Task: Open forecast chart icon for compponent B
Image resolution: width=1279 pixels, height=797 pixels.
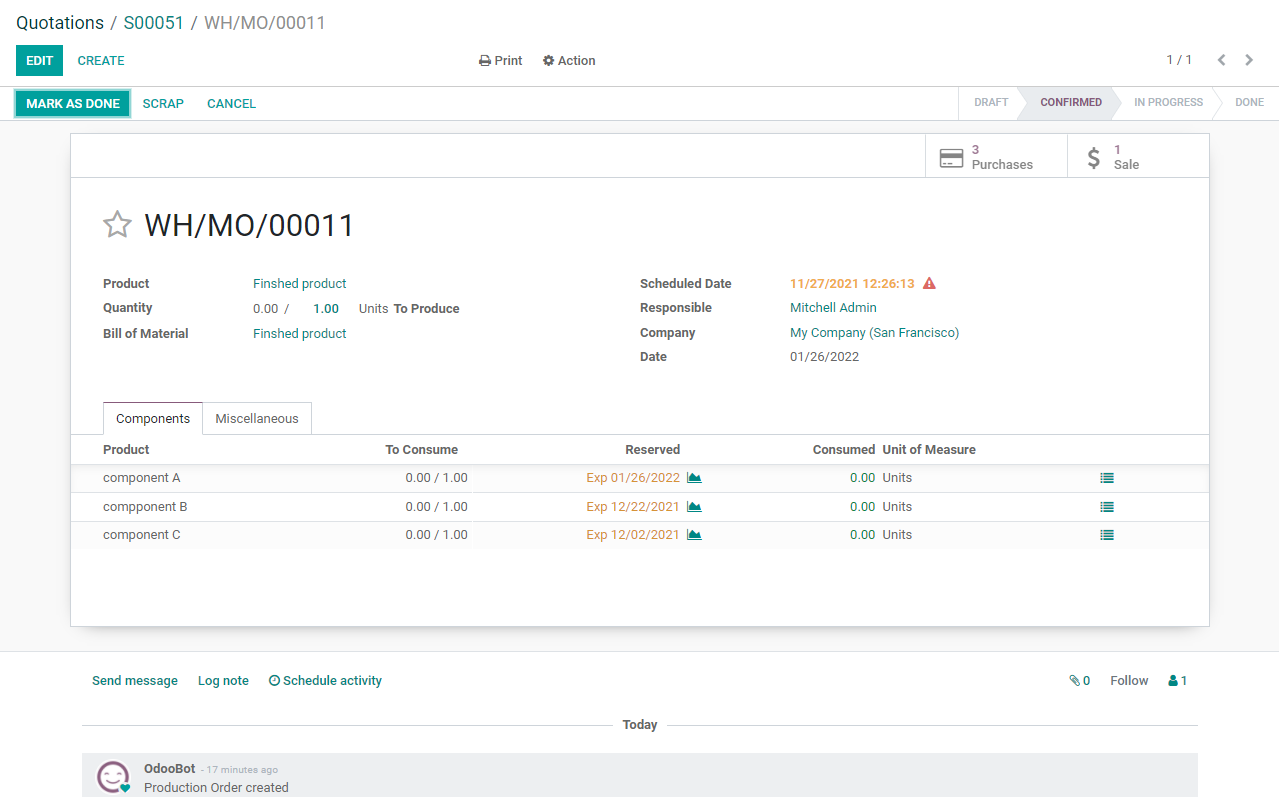Action: pyautogui.click(x=694, y=507)
